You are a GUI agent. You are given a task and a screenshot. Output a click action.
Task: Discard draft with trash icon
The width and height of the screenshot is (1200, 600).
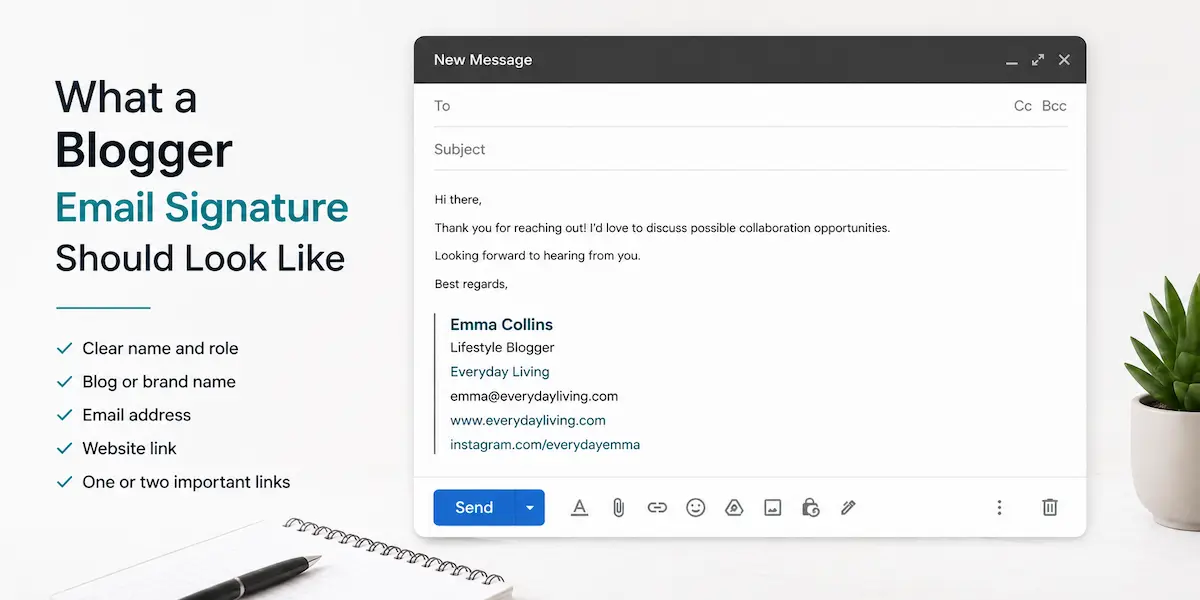[x=1050, y=508]
